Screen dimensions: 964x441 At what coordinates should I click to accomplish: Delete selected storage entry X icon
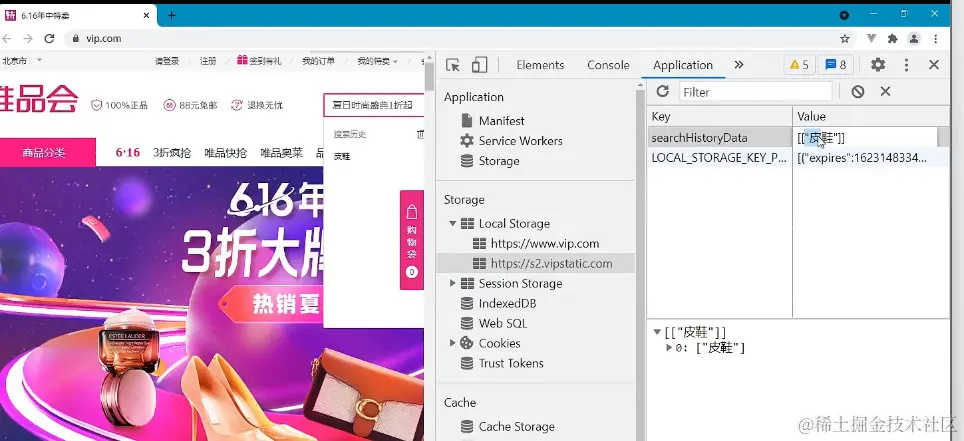(885, 92)
